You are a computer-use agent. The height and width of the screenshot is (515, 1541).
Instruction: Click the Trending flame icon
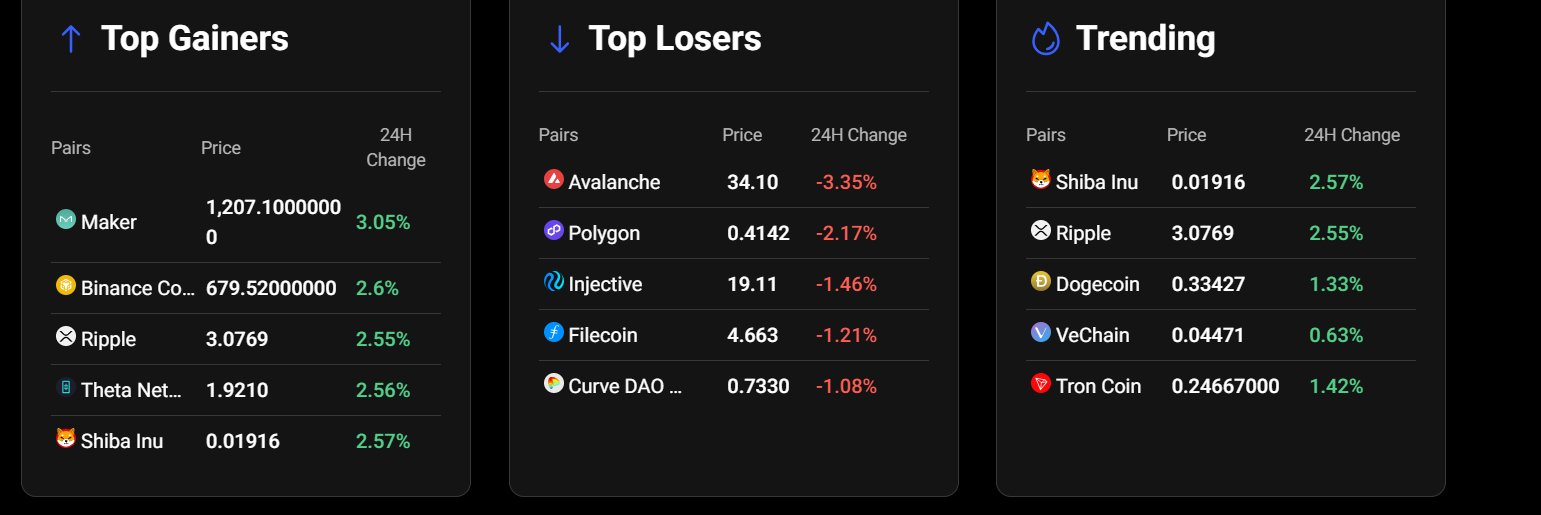1045,39
